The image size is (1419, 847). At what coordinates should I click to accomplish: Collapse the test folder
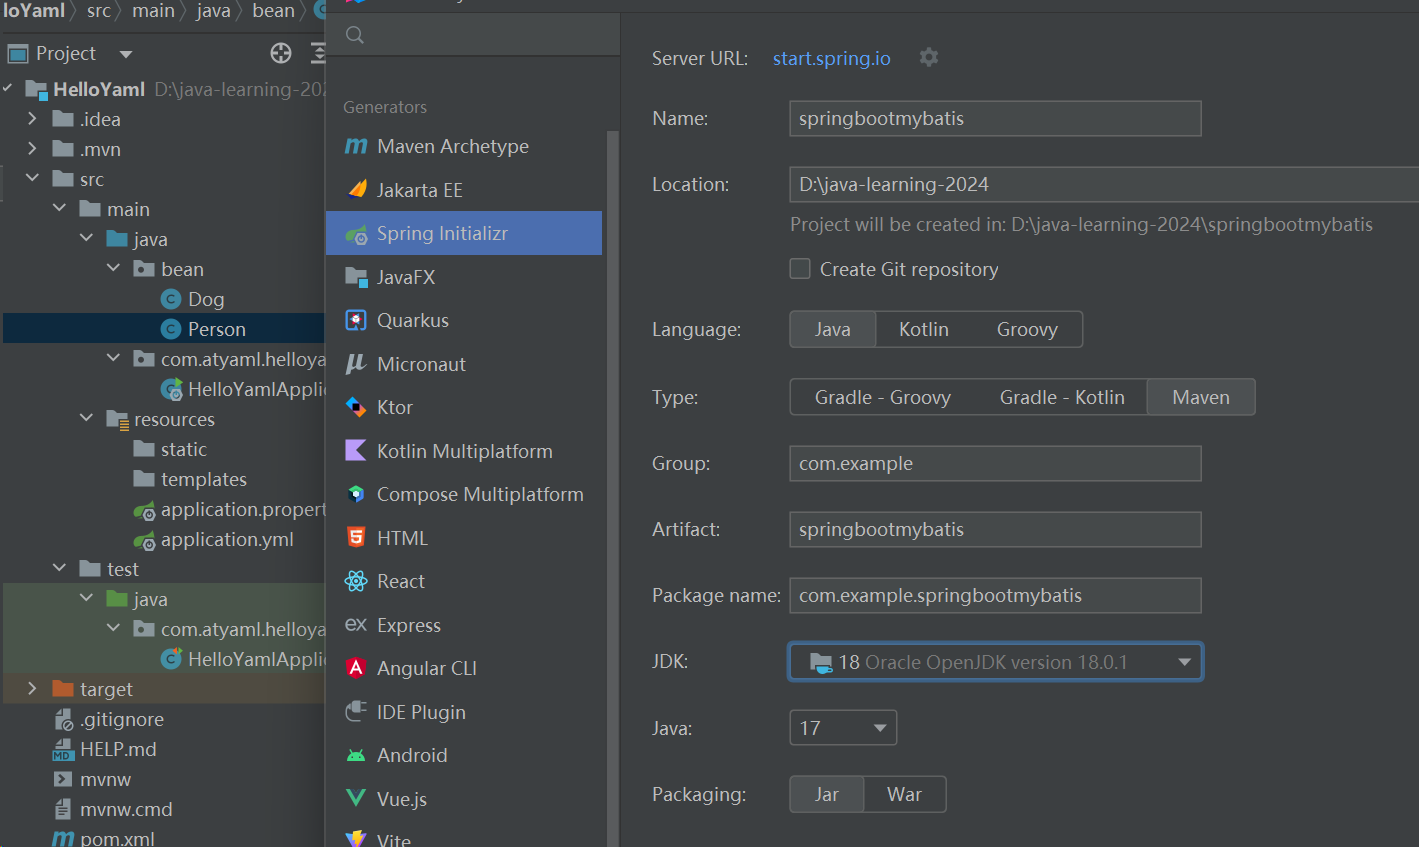click(x=59, y=568)
